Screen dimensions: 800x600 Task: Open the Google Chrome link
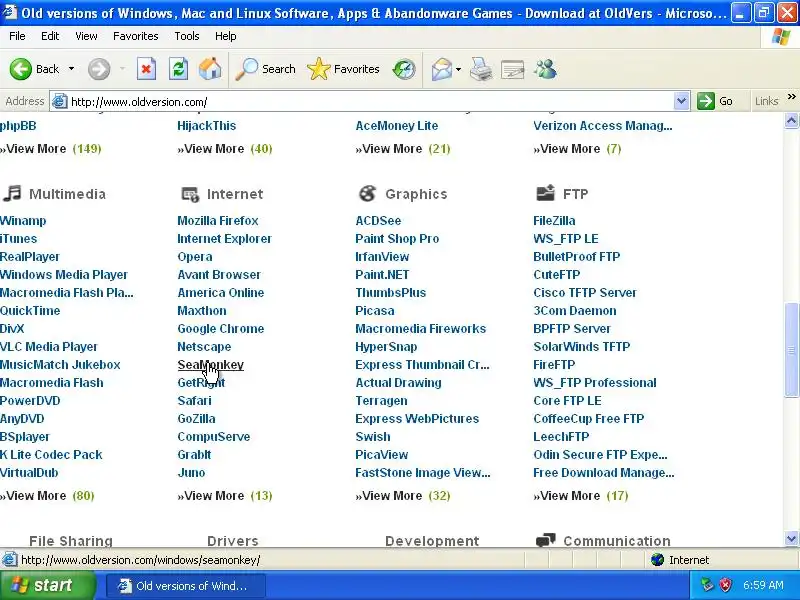click(221, 329)
